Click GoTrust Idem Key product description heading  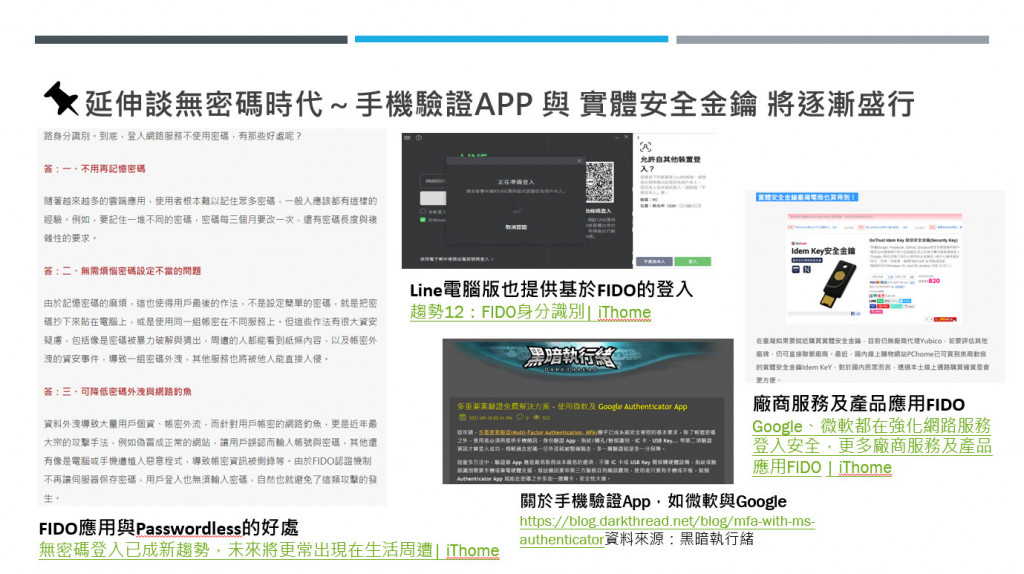(912, 240)
